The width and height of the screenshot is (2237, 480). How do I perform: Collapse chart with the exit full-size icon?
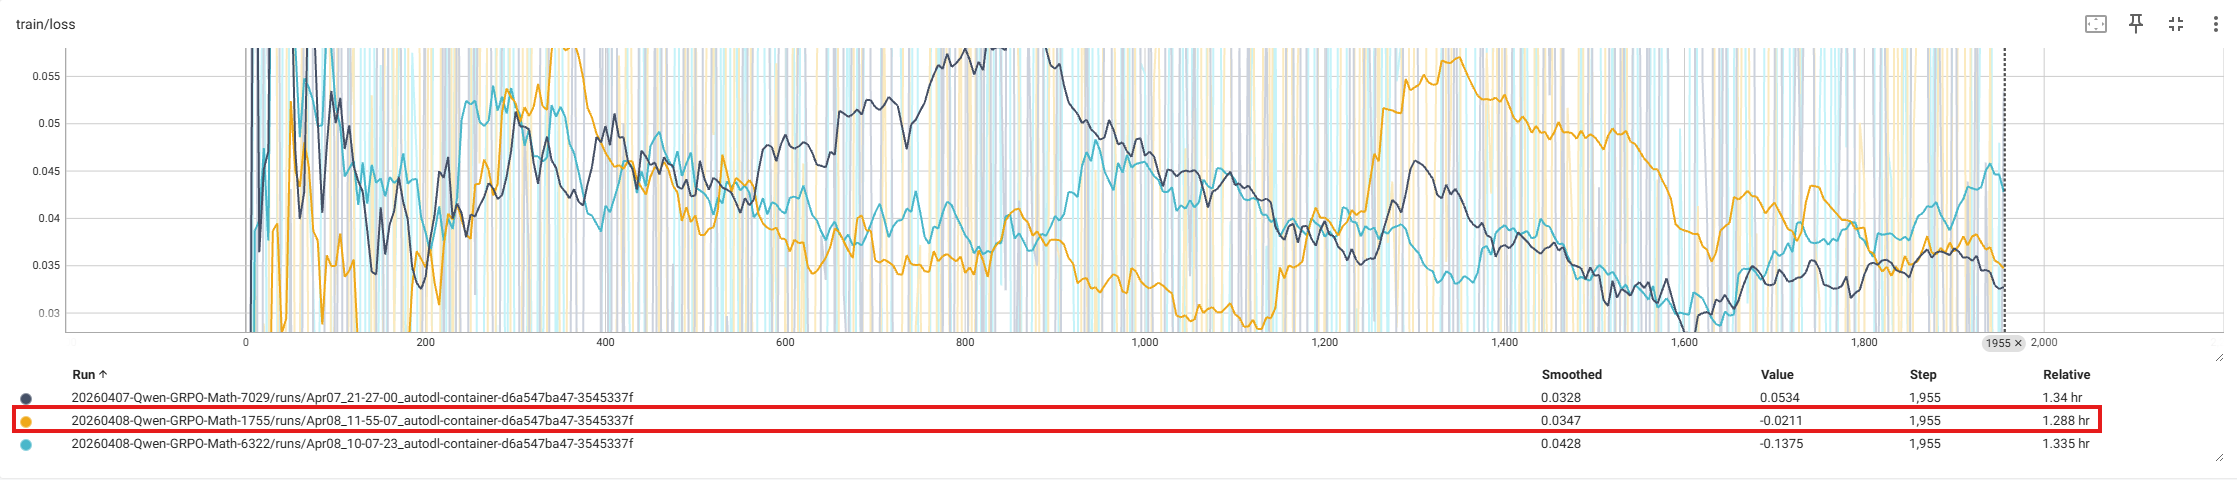click(2175, 24)
